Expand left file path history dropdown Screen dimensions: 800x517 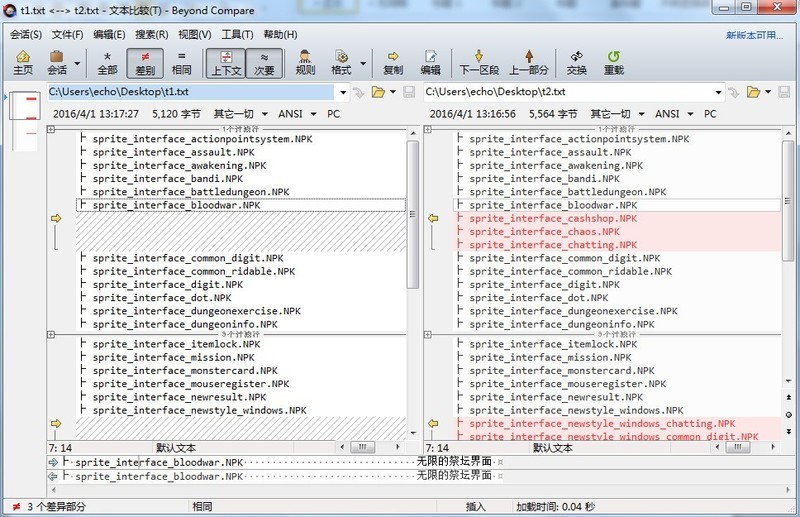pos(343,92)
